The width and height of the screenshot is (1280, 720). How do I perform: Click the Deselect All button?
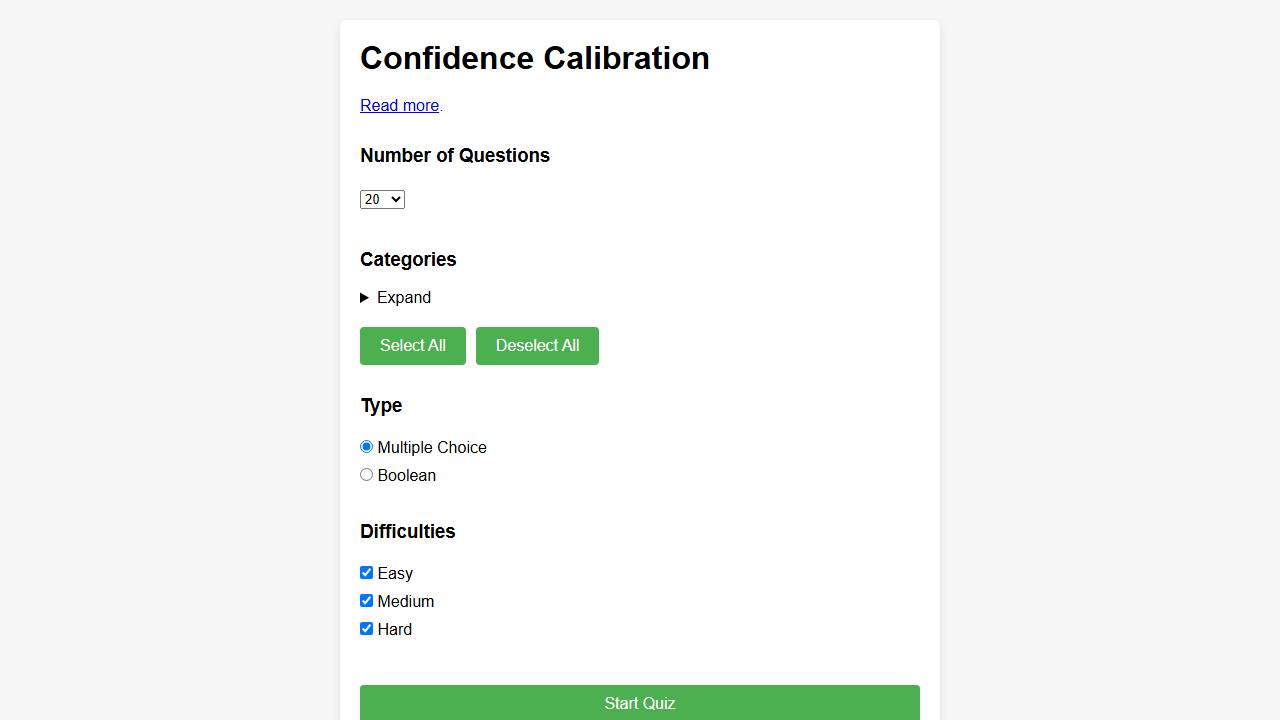(537, 346)
